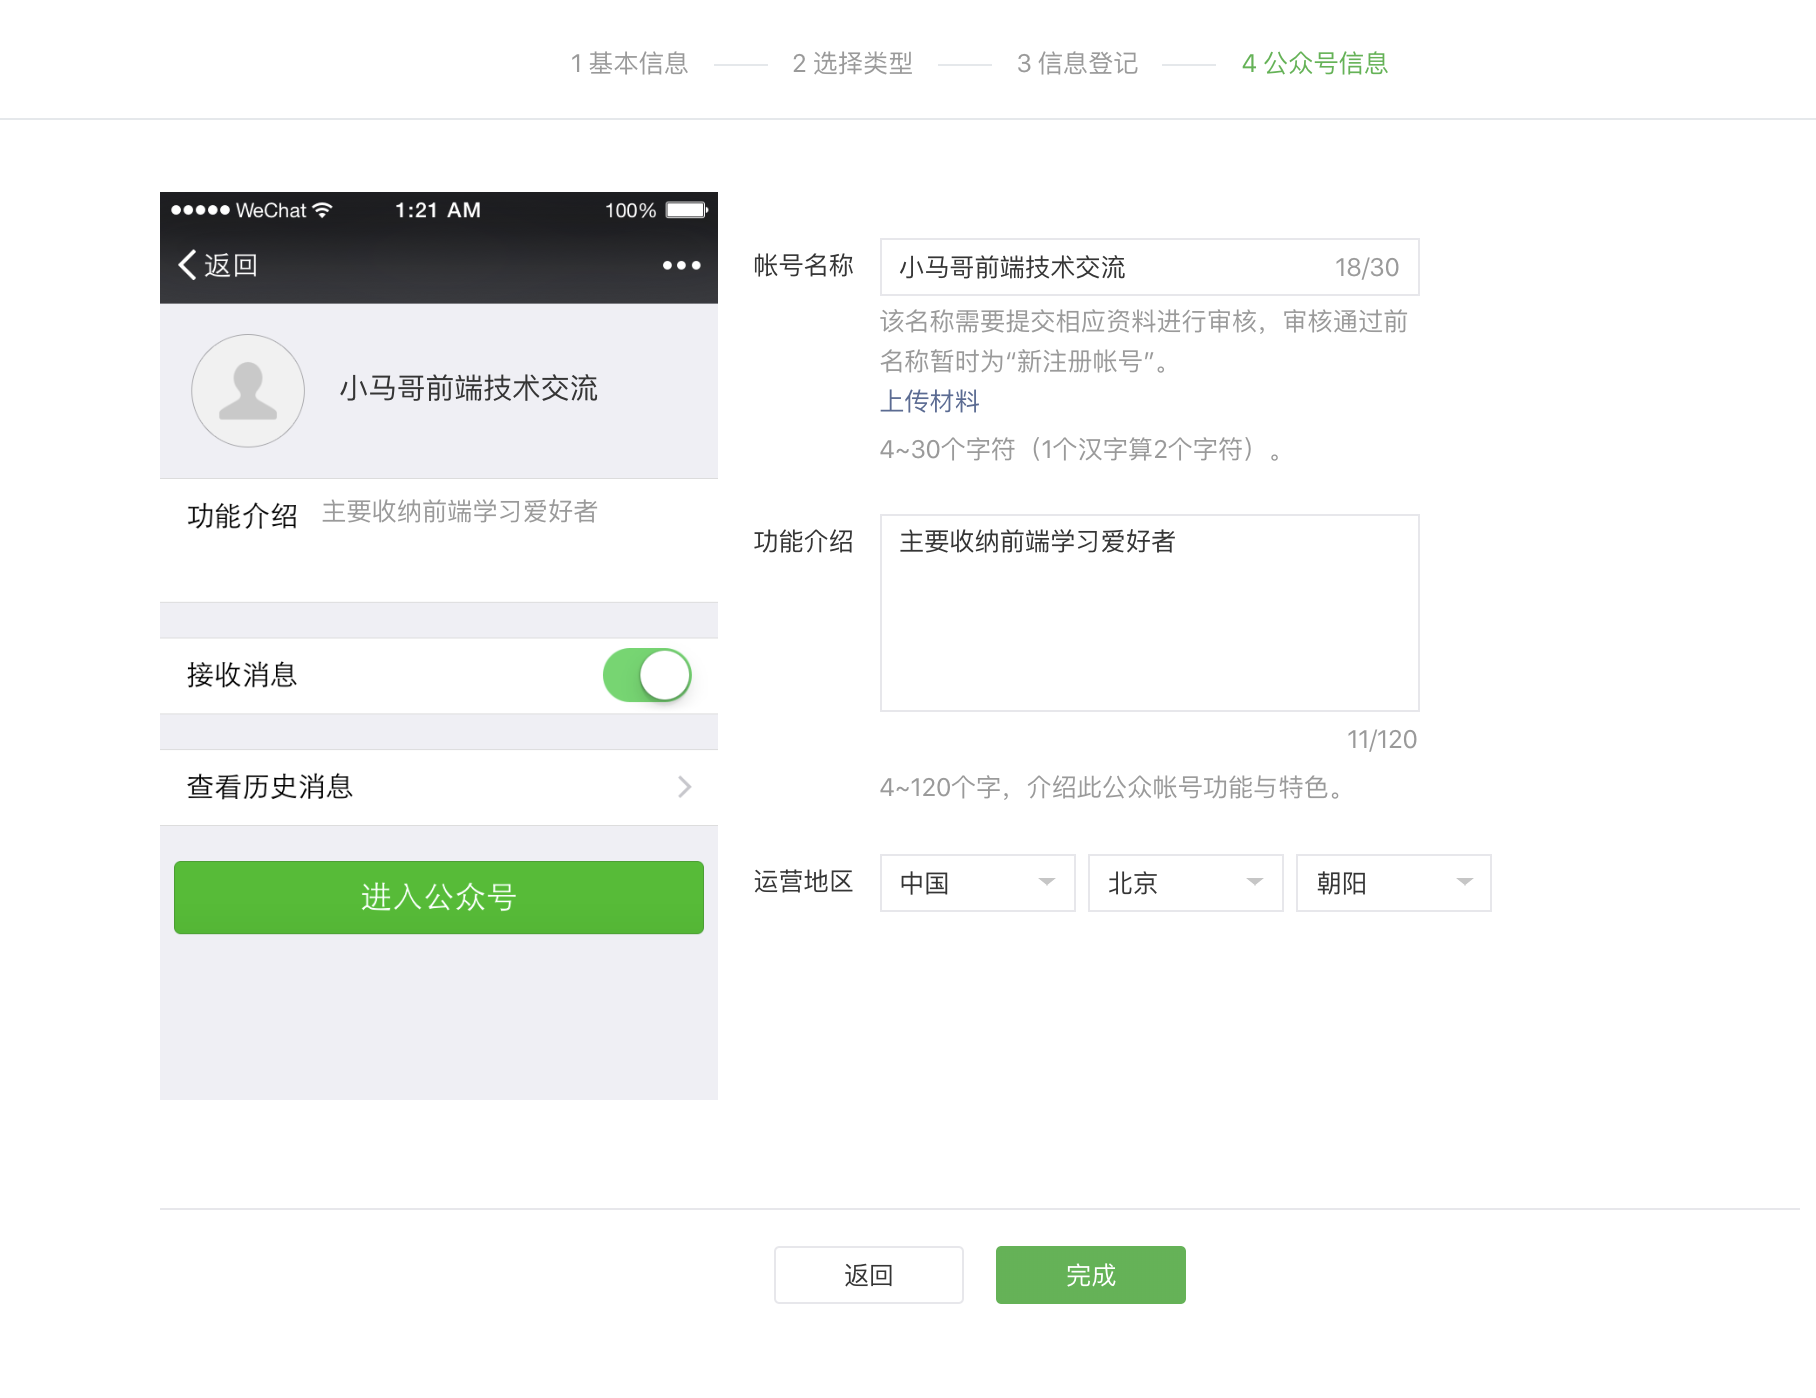Screen dimensions: 1816x1398
Task: Click the 1:21 AM time in phone status bar
Action: 437,210
